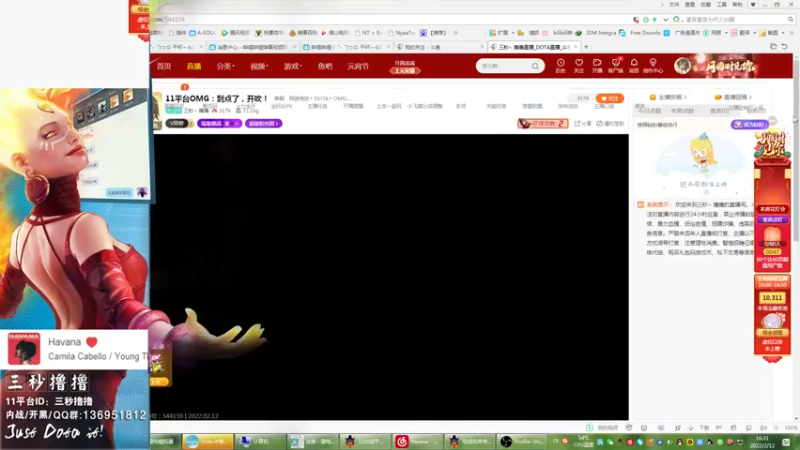The height and width of the screenshot is (450, 800).
Task: Open the 元宵节 tab in the navigation
Action: pos(358,66)
